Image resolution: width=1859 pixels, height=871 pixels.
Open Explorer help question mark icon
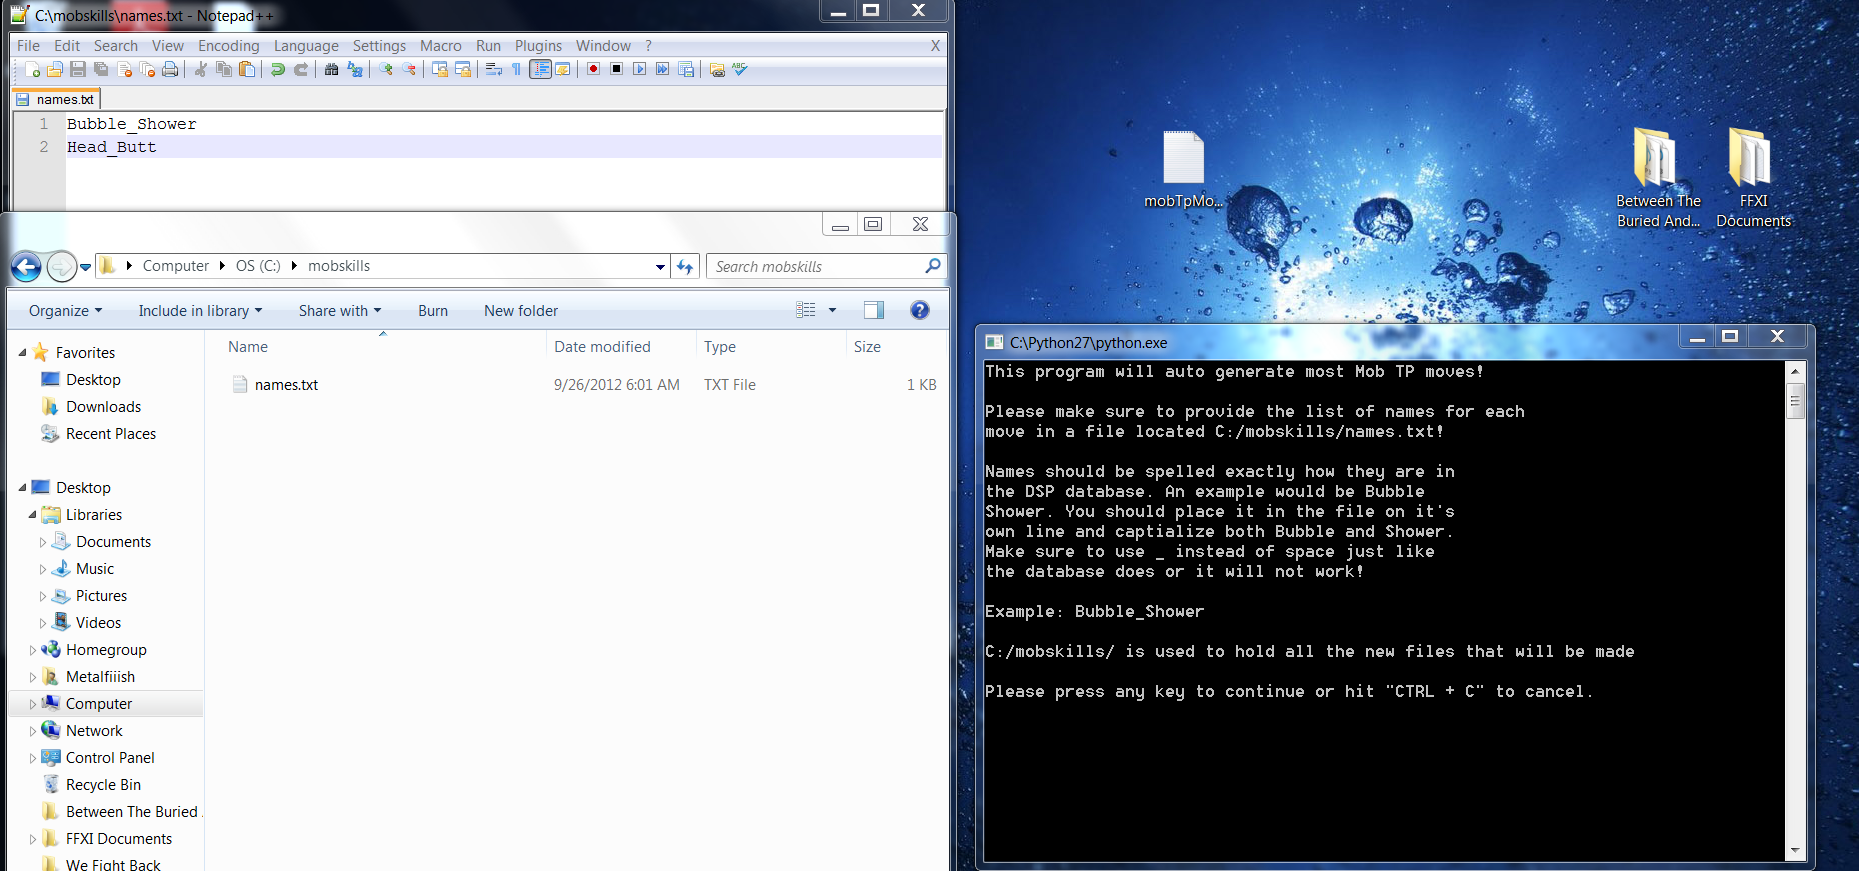919,310
